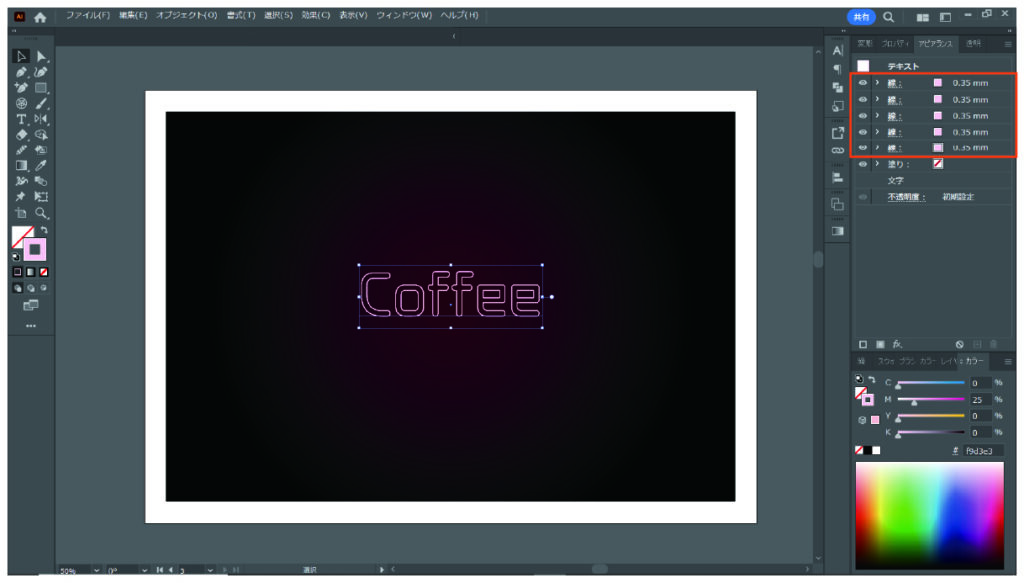Go to first artboard in status bar
Image resolution: width=1024 pixels, height=583 pixels.
tap(159, 570)
